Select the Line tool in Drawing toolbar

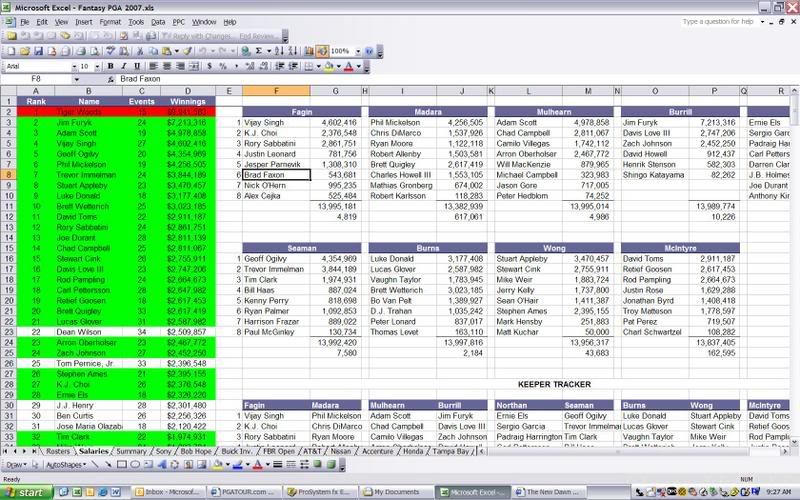pos(94,464)
